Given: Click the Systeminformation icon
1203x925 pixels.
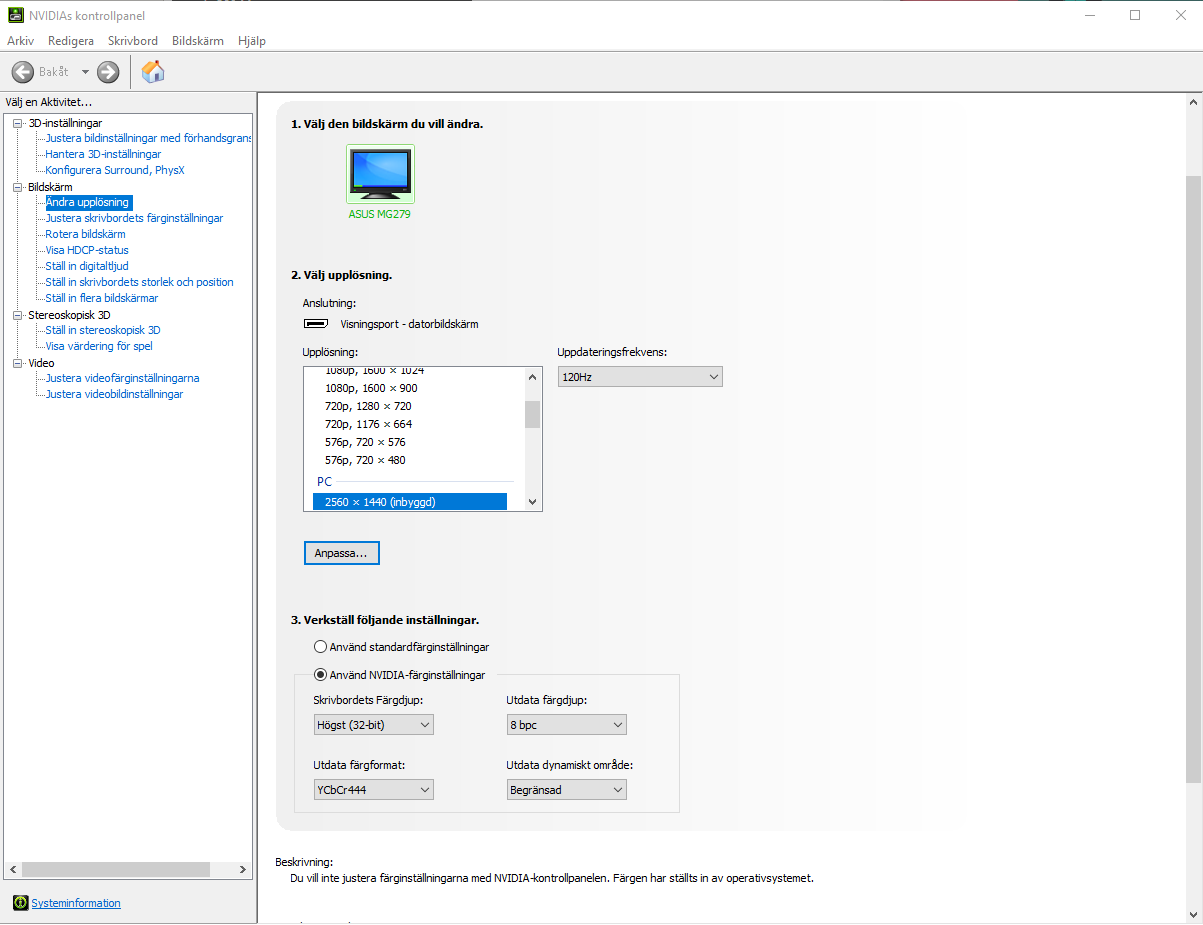Looking at the screenshot, I should click(20, 903).
